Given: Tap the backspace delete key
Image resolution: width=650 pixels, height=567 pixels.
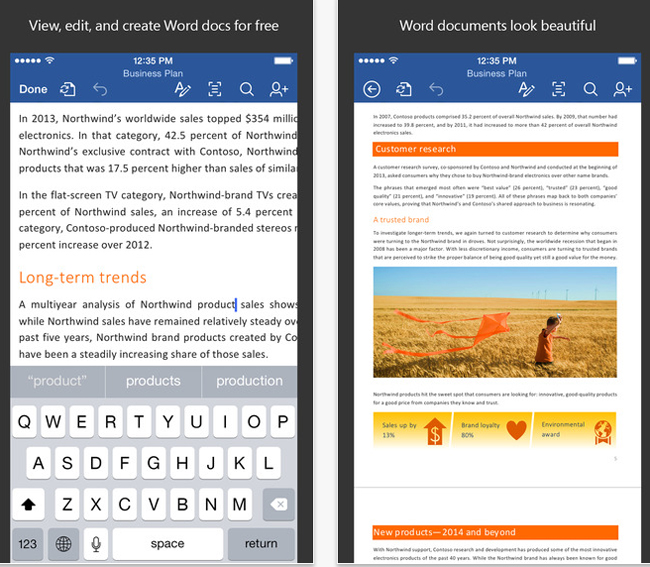Looking at the screenshot, I should coord(279,504).
